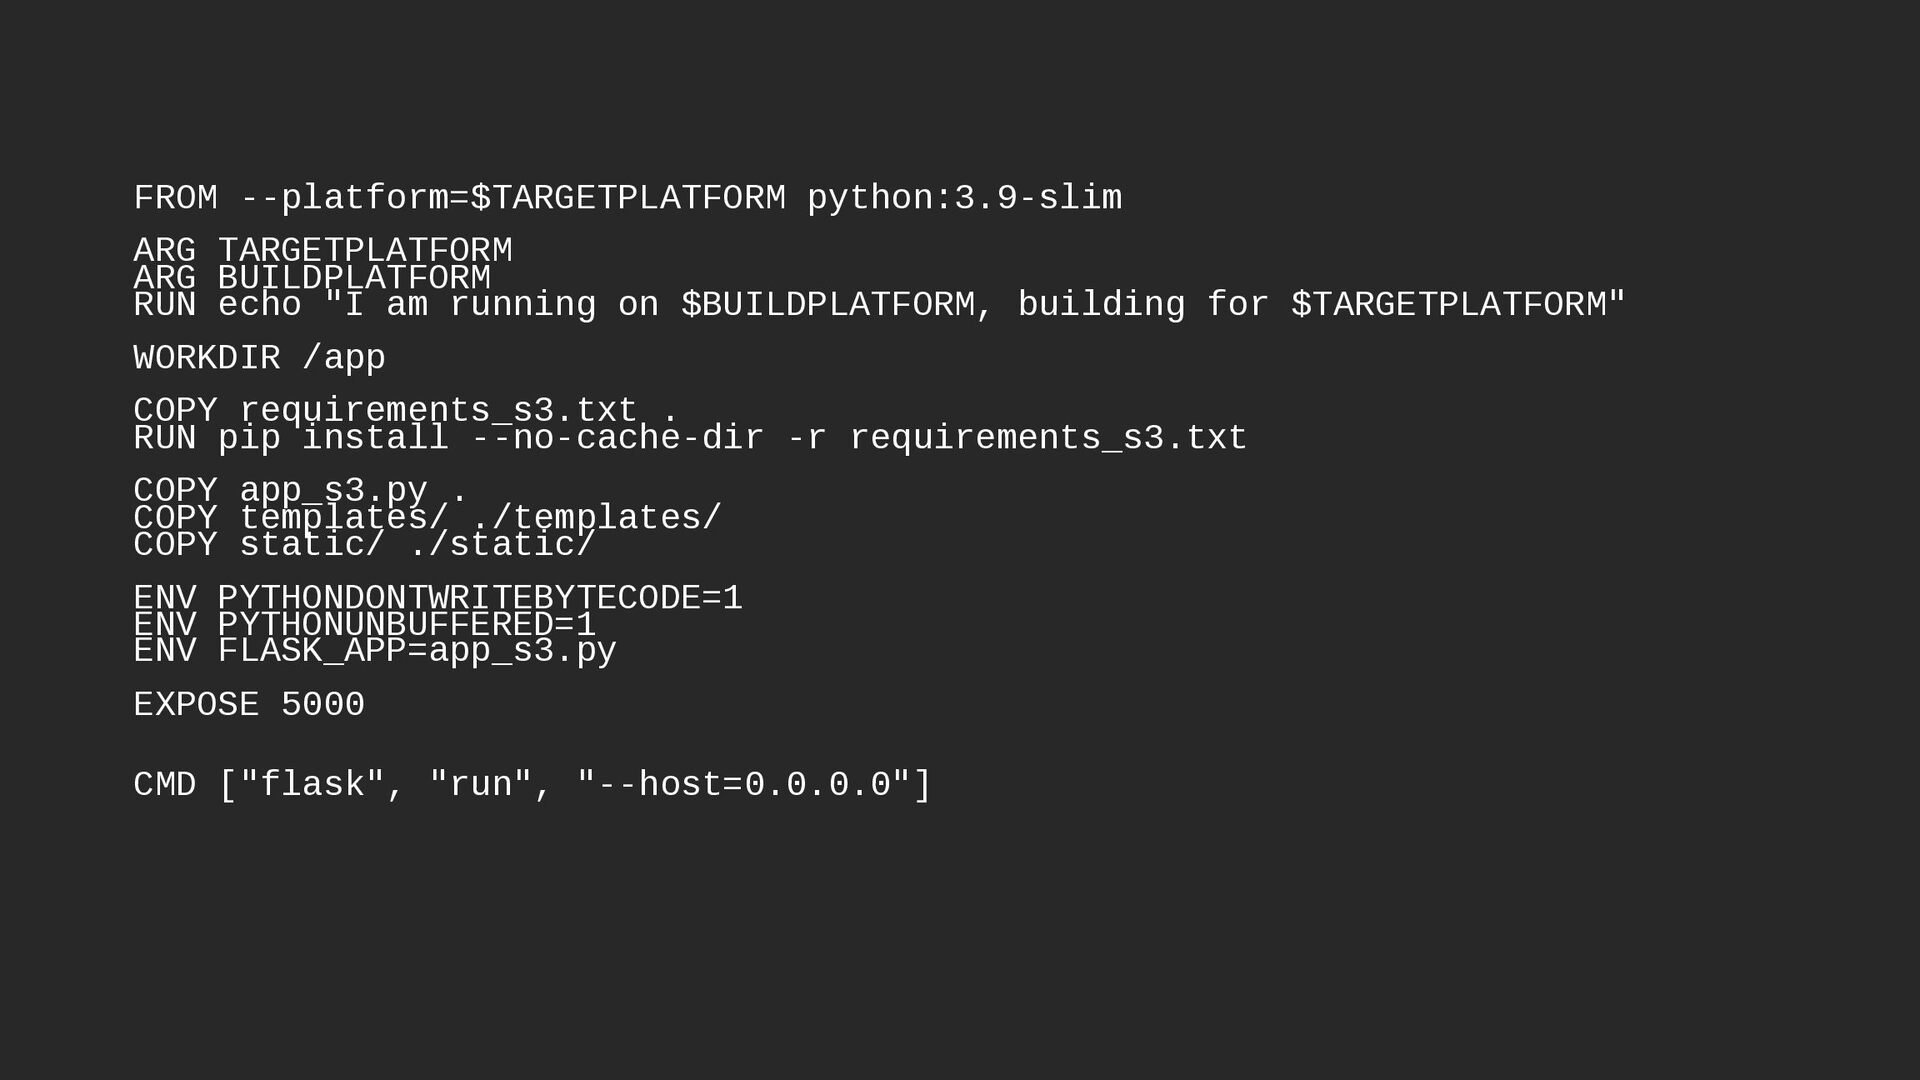Click the python:3.9-slim image name
The height and width of the screenshot is (1080, 1920).
964,198
